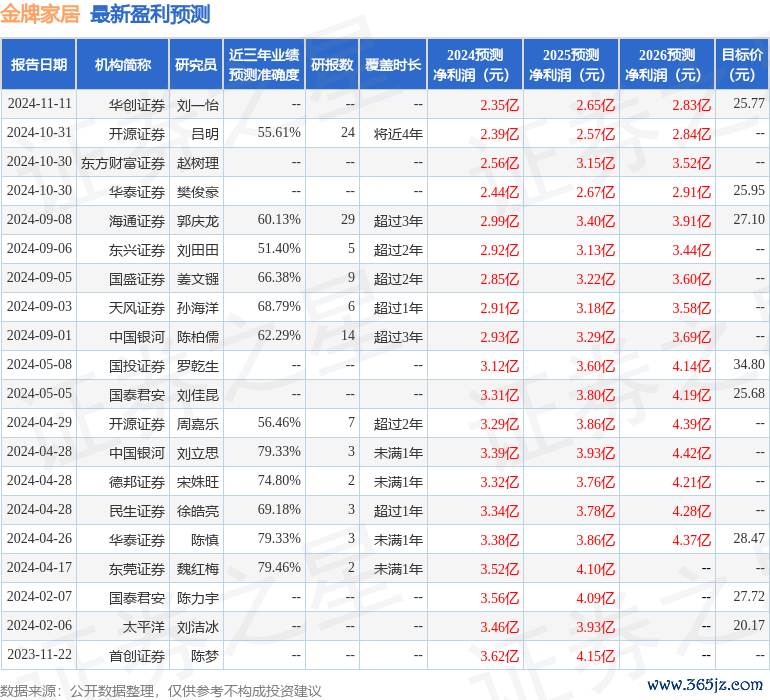This screenshot has height=700, width=770.
Task: Select researcher 陈柏儒
Action: pos(197,337)
